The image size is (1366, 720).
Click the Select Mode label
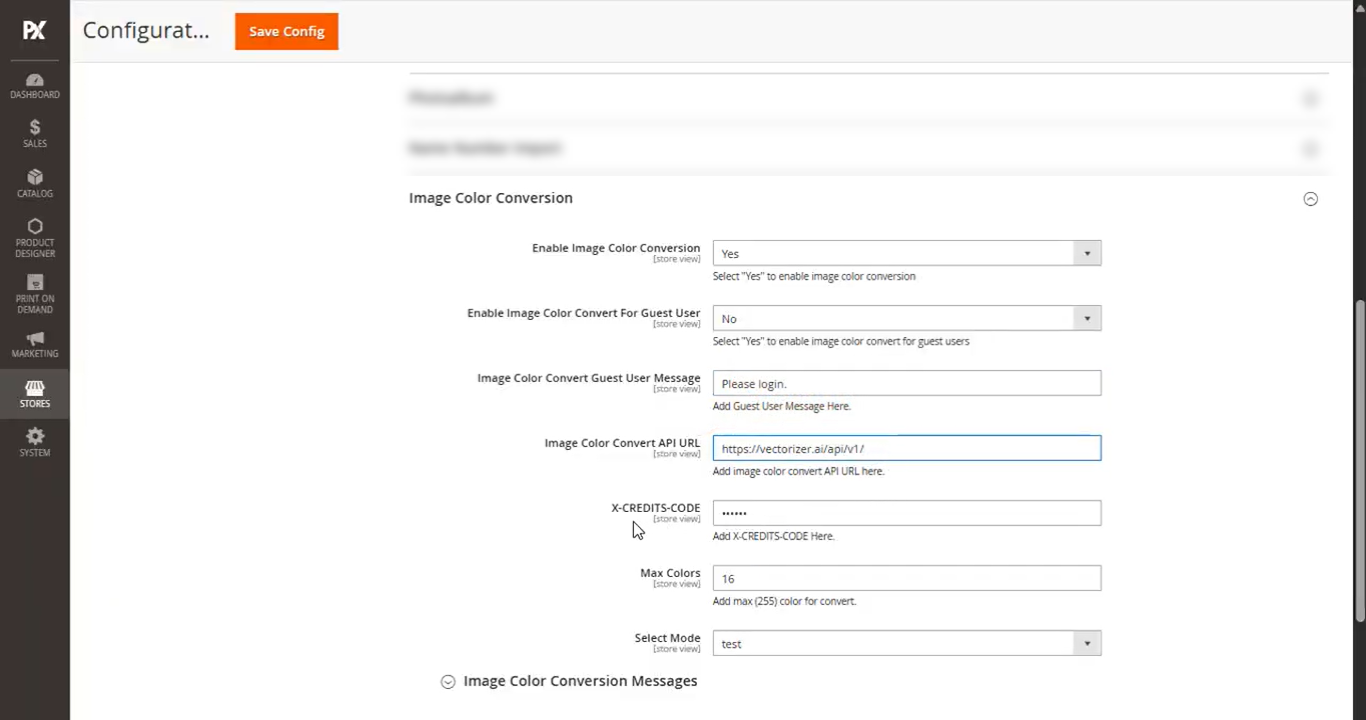667,638
